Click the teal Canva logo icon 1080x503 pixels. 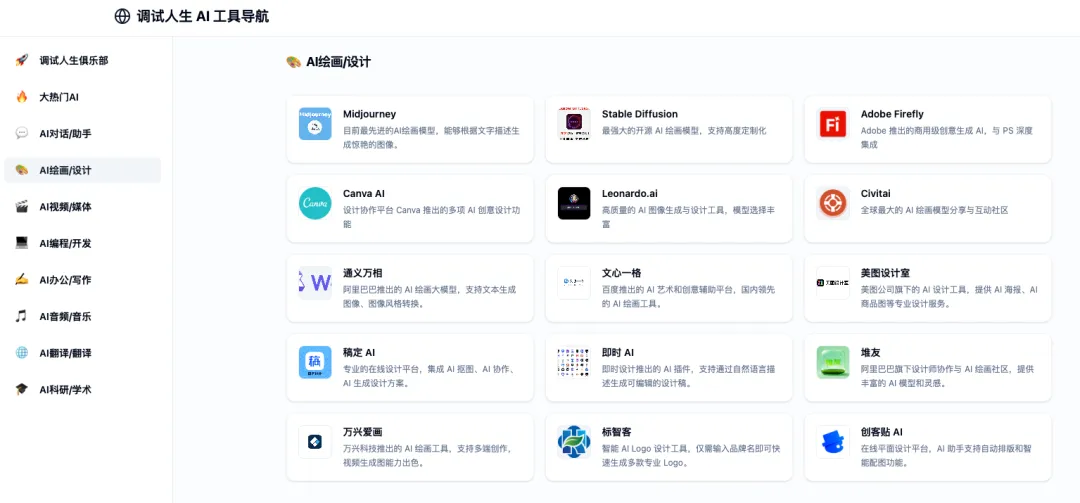315,203
